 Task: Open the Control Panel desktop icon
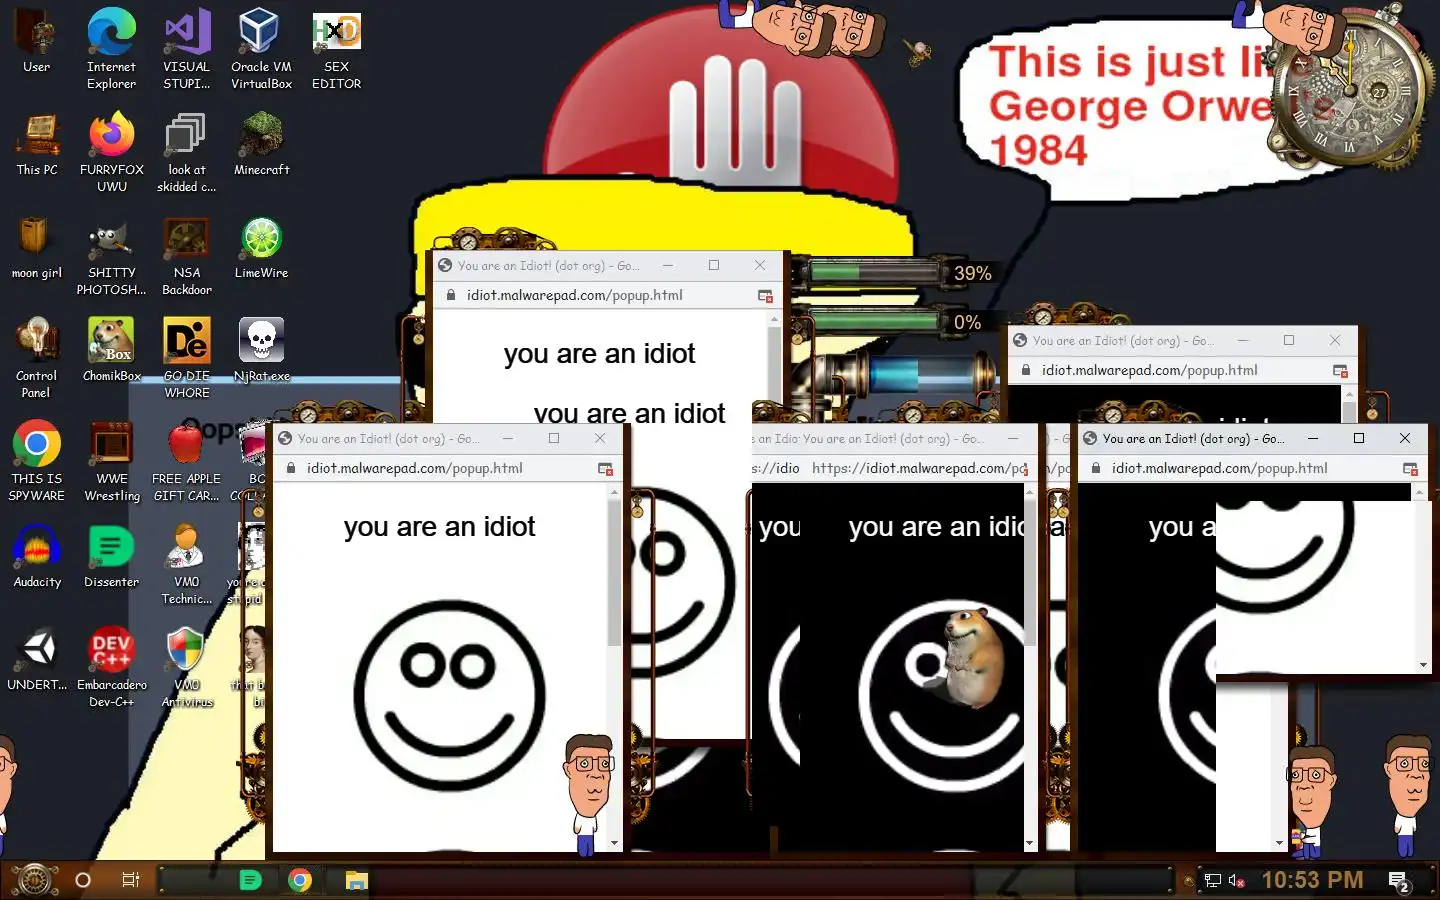[x=37, y=358]
